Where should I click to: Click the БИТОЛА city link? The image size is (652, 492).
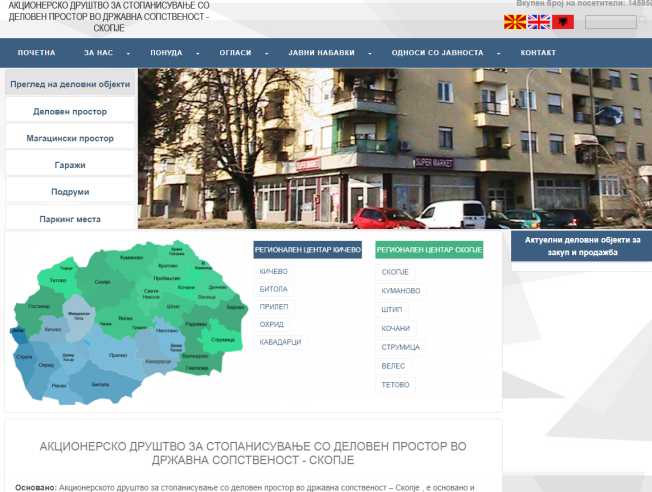tap(273, 289)
